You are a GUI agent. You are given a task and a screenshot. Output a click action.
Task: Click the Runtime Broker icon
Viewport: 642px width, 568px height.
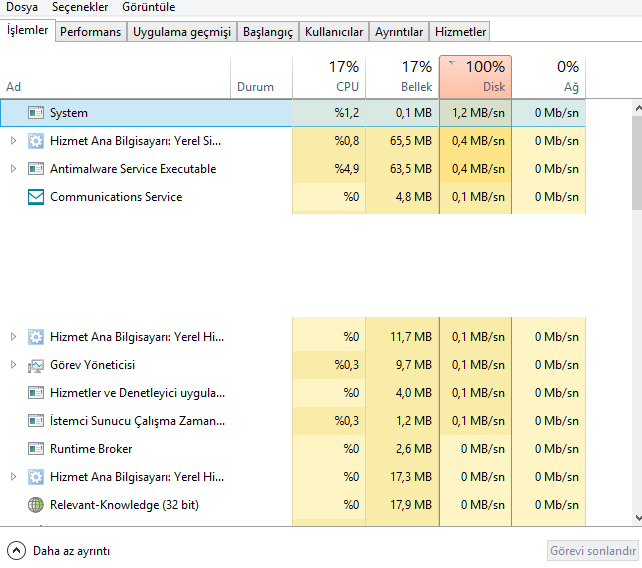pos(36,449)
